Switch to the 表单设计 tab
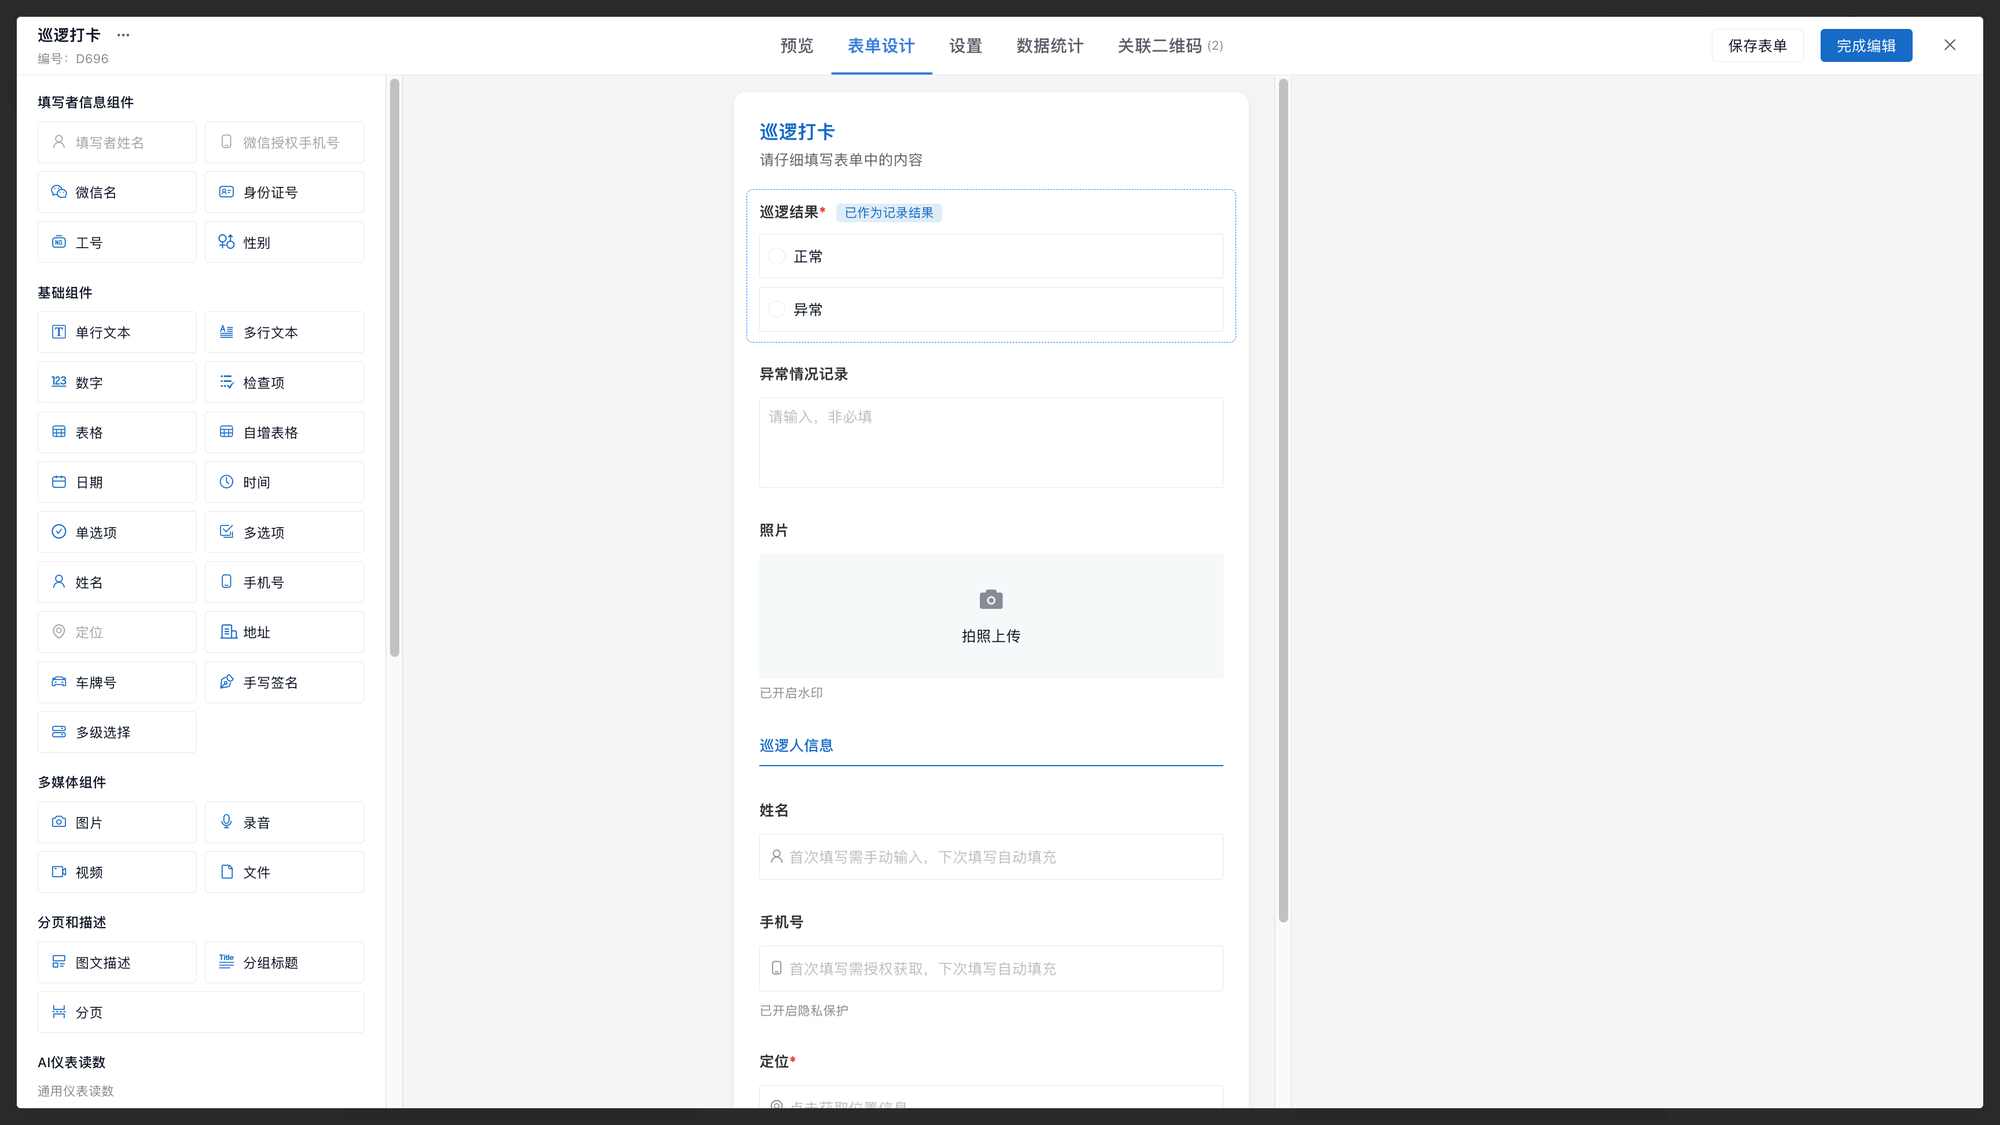This screenshot has height=1125, width=2000. pyautogui.click(x=881, y=46)
